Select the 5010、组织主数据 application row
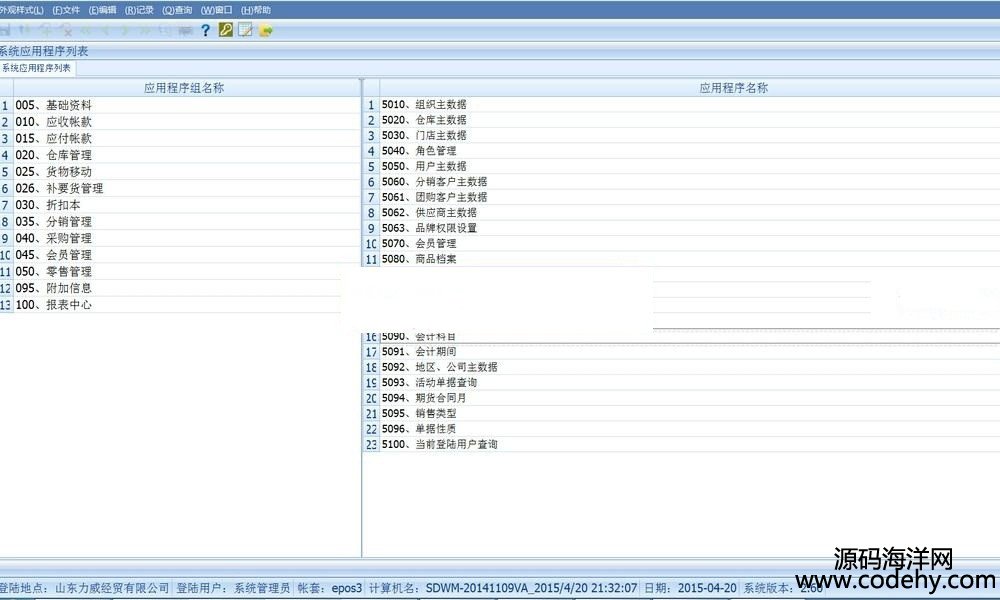Viewport: 1000px width, 600px height. tap(424, 105)
